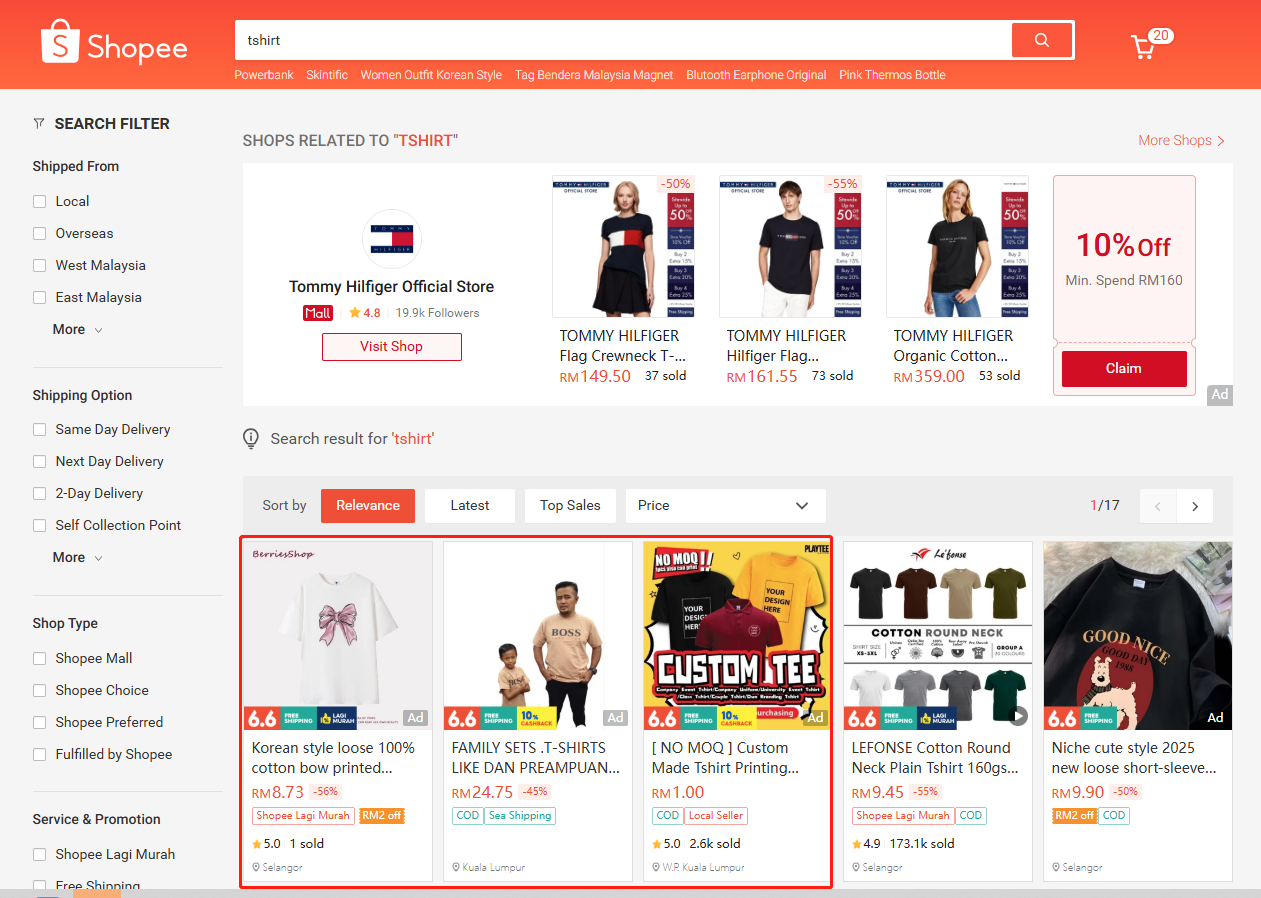1261x898 pixels.
Task: Enable the West Malaysia filter
Action: coord(40,265)
